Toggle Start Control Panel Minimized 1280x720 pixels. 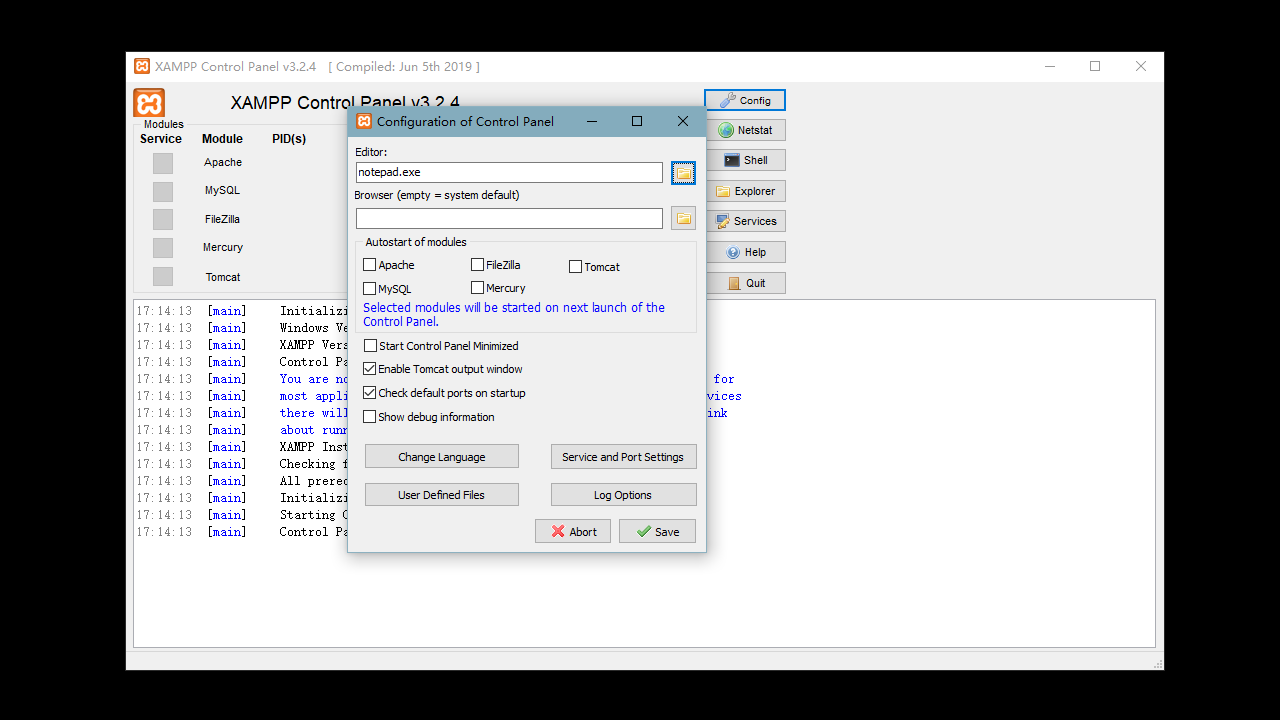[370, 346]
